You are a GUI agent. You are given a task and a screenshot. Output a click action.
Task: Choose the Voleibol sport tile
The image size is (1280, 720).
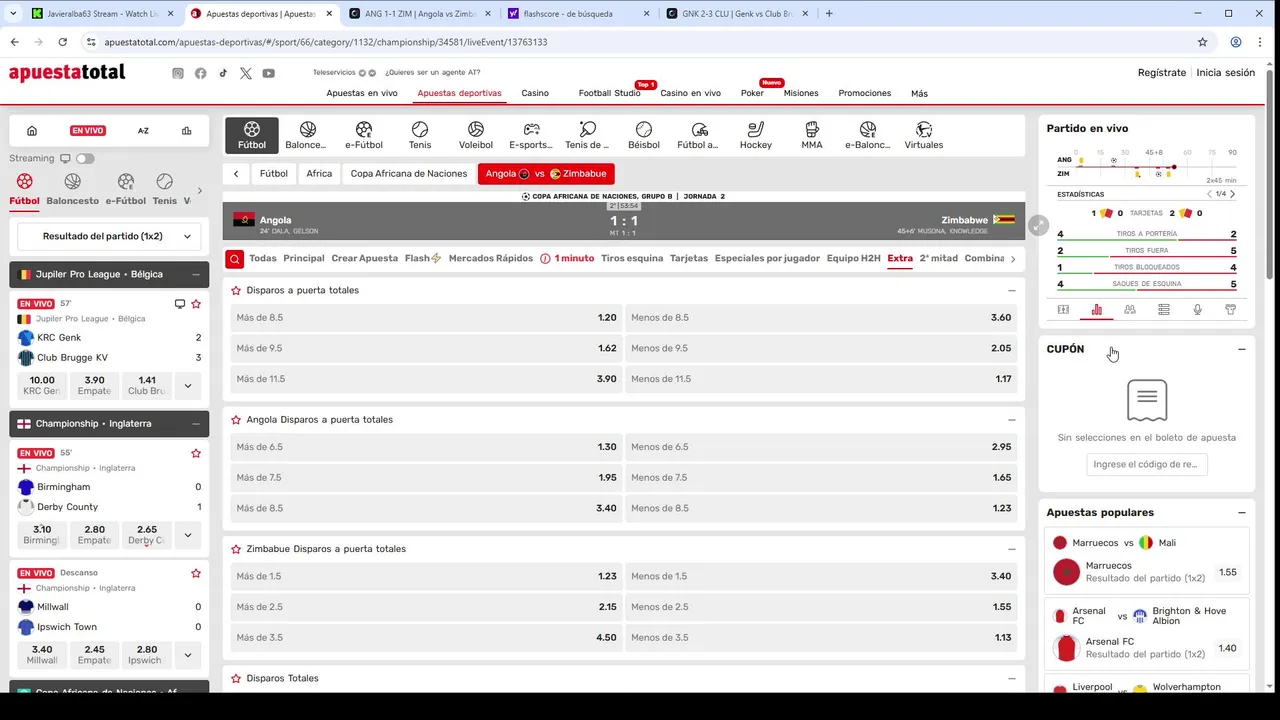coord(476,135)
